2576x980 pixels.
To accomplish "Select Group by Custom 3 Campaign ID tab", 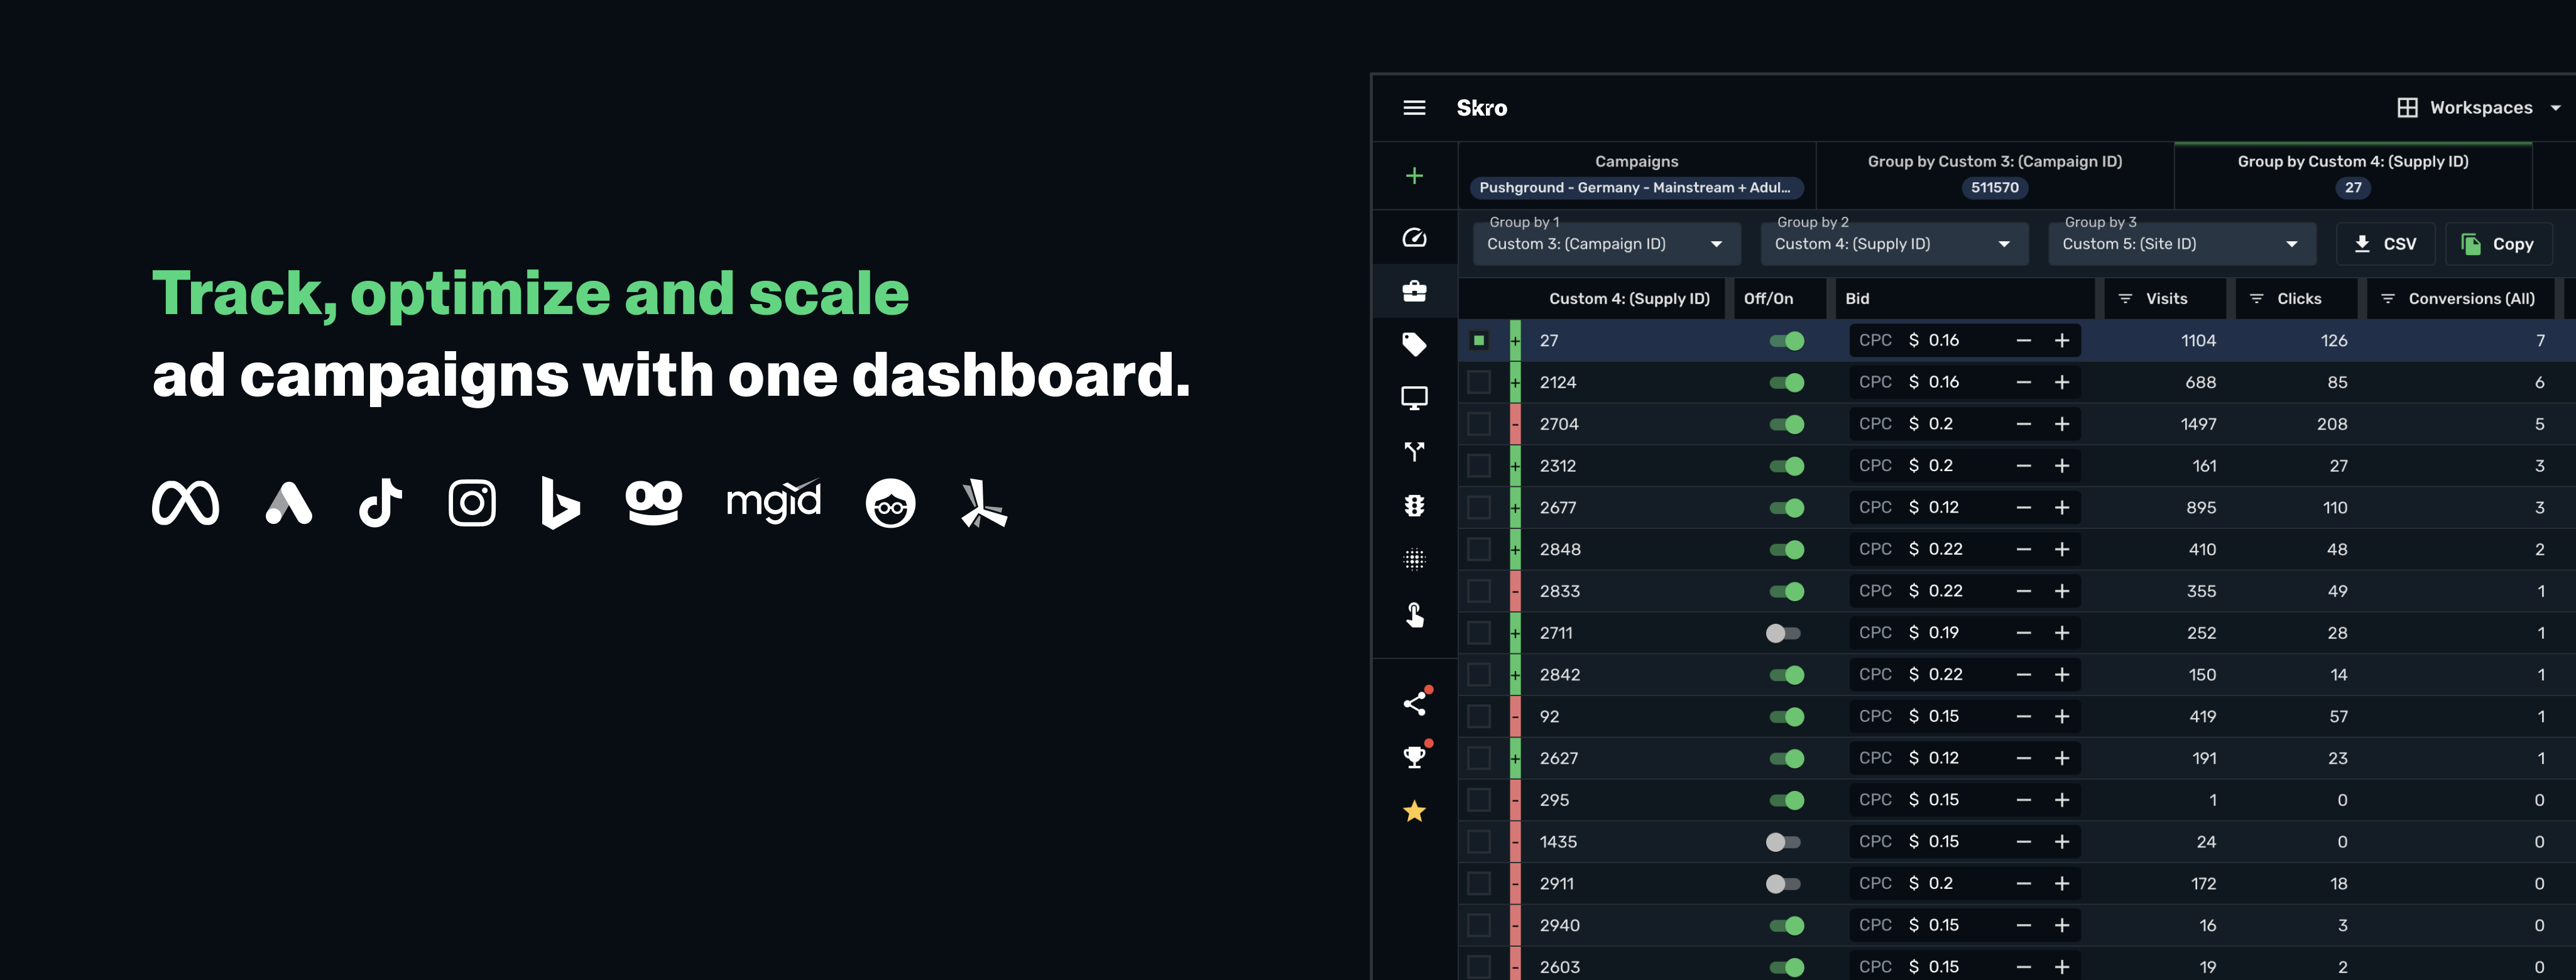I will coord(1994,174).
